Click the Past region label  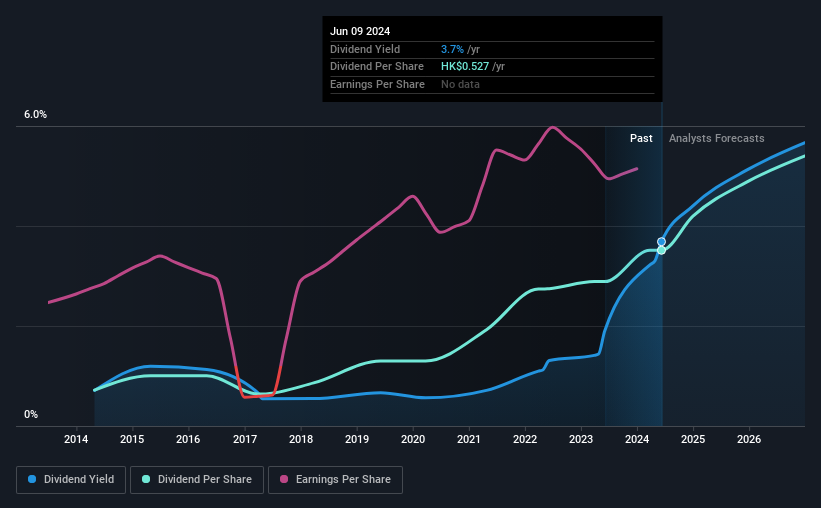(x=641, y=138)
